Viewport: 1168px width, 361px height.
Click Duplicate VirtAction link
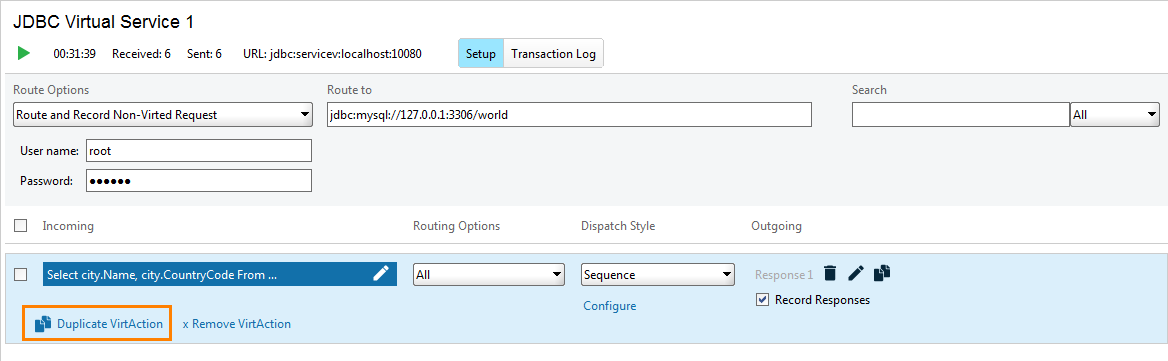(110, 324)
